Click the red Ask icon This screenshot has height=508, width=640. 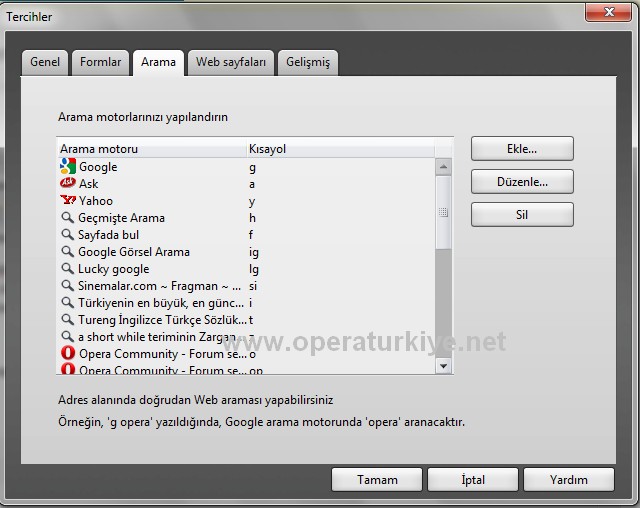[68, 183]
